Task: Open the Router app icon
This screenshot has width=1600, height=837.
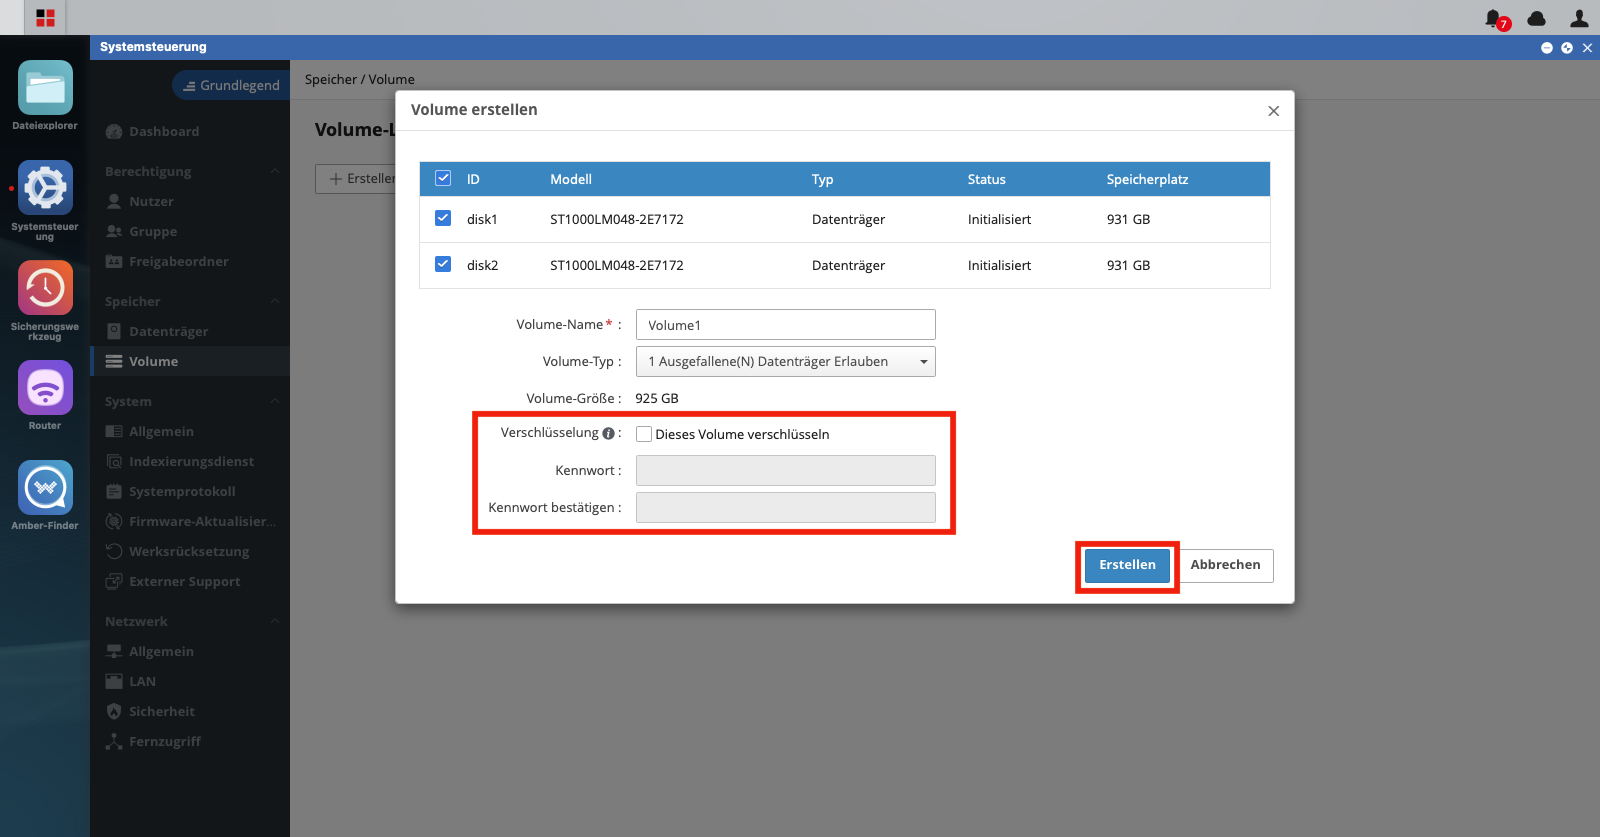Action: [45, 388]
